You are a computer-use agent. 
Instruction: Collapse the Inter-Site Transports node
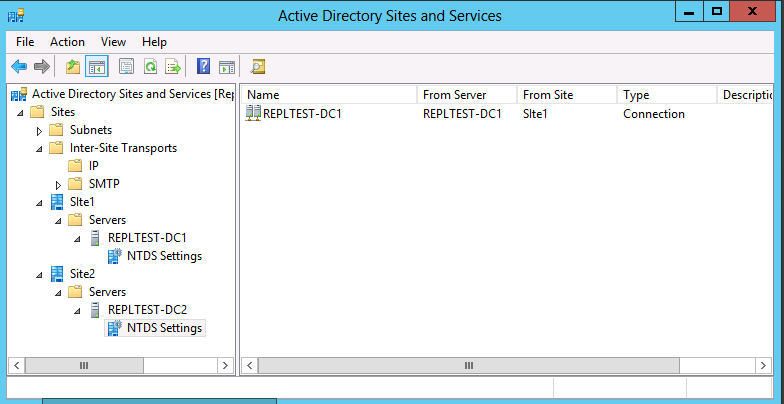(x=40, y=149)
